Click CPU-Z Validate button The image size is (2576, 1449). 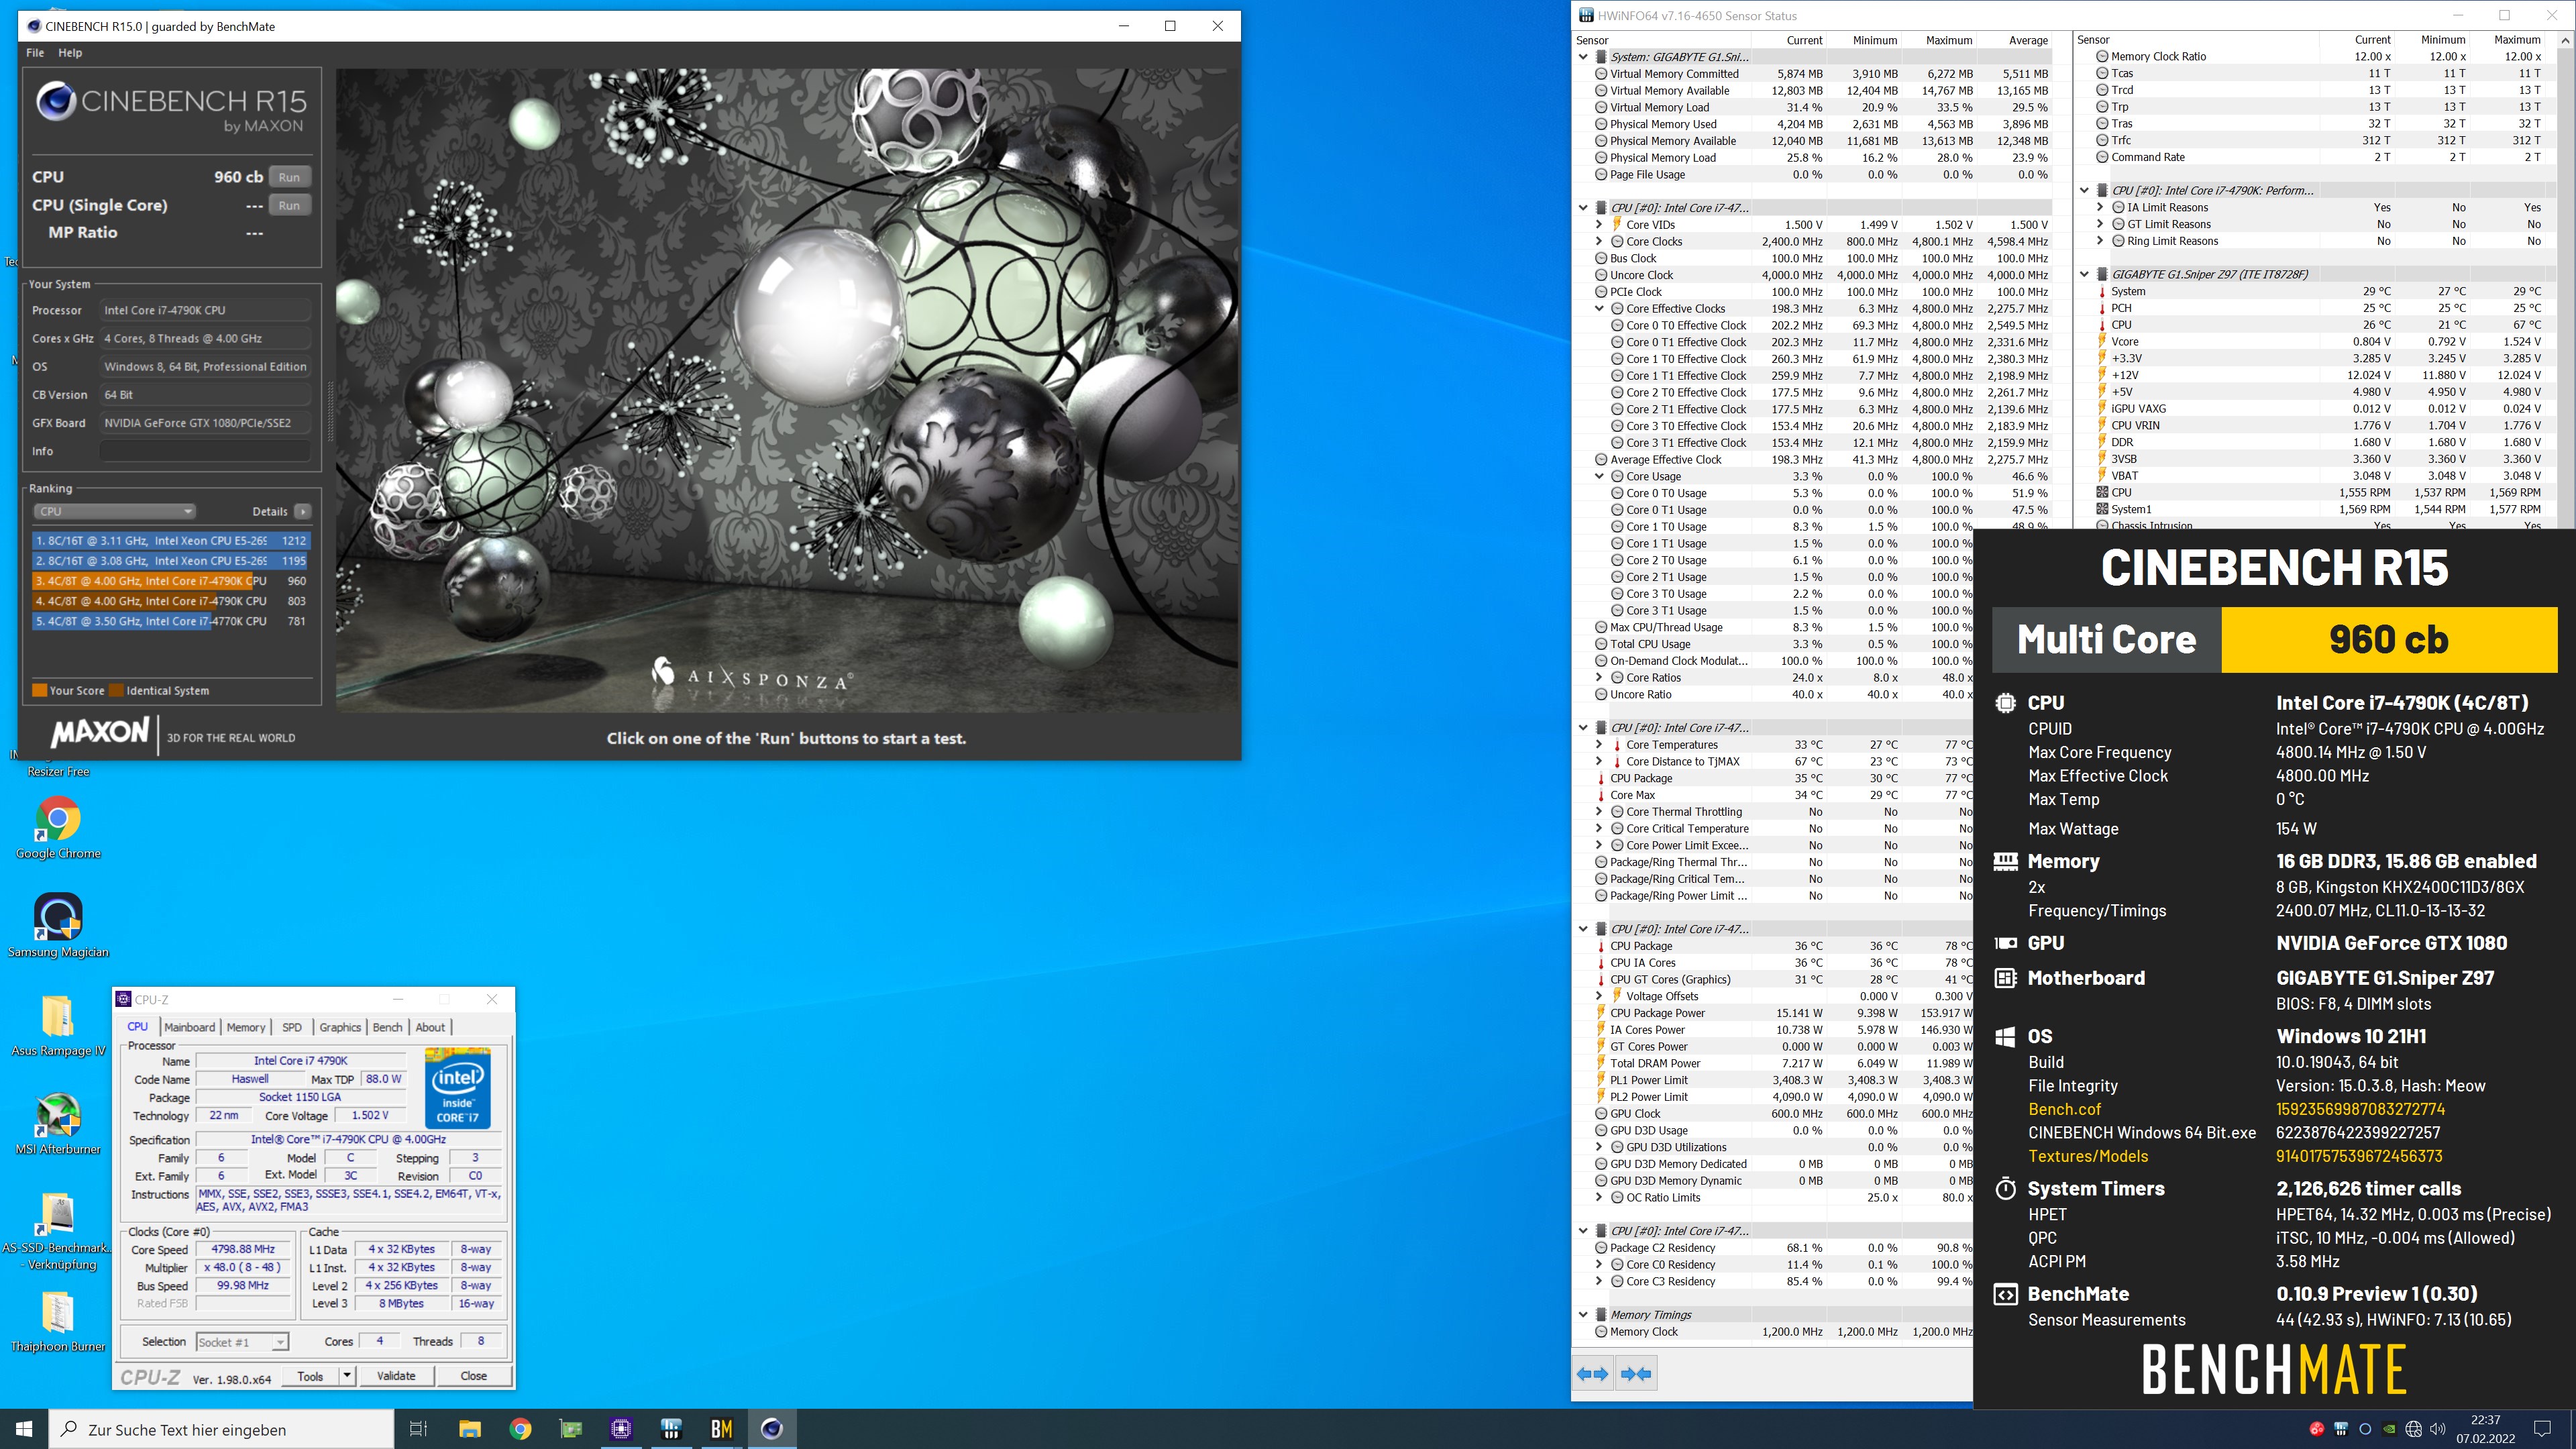tap(396, 1376)
